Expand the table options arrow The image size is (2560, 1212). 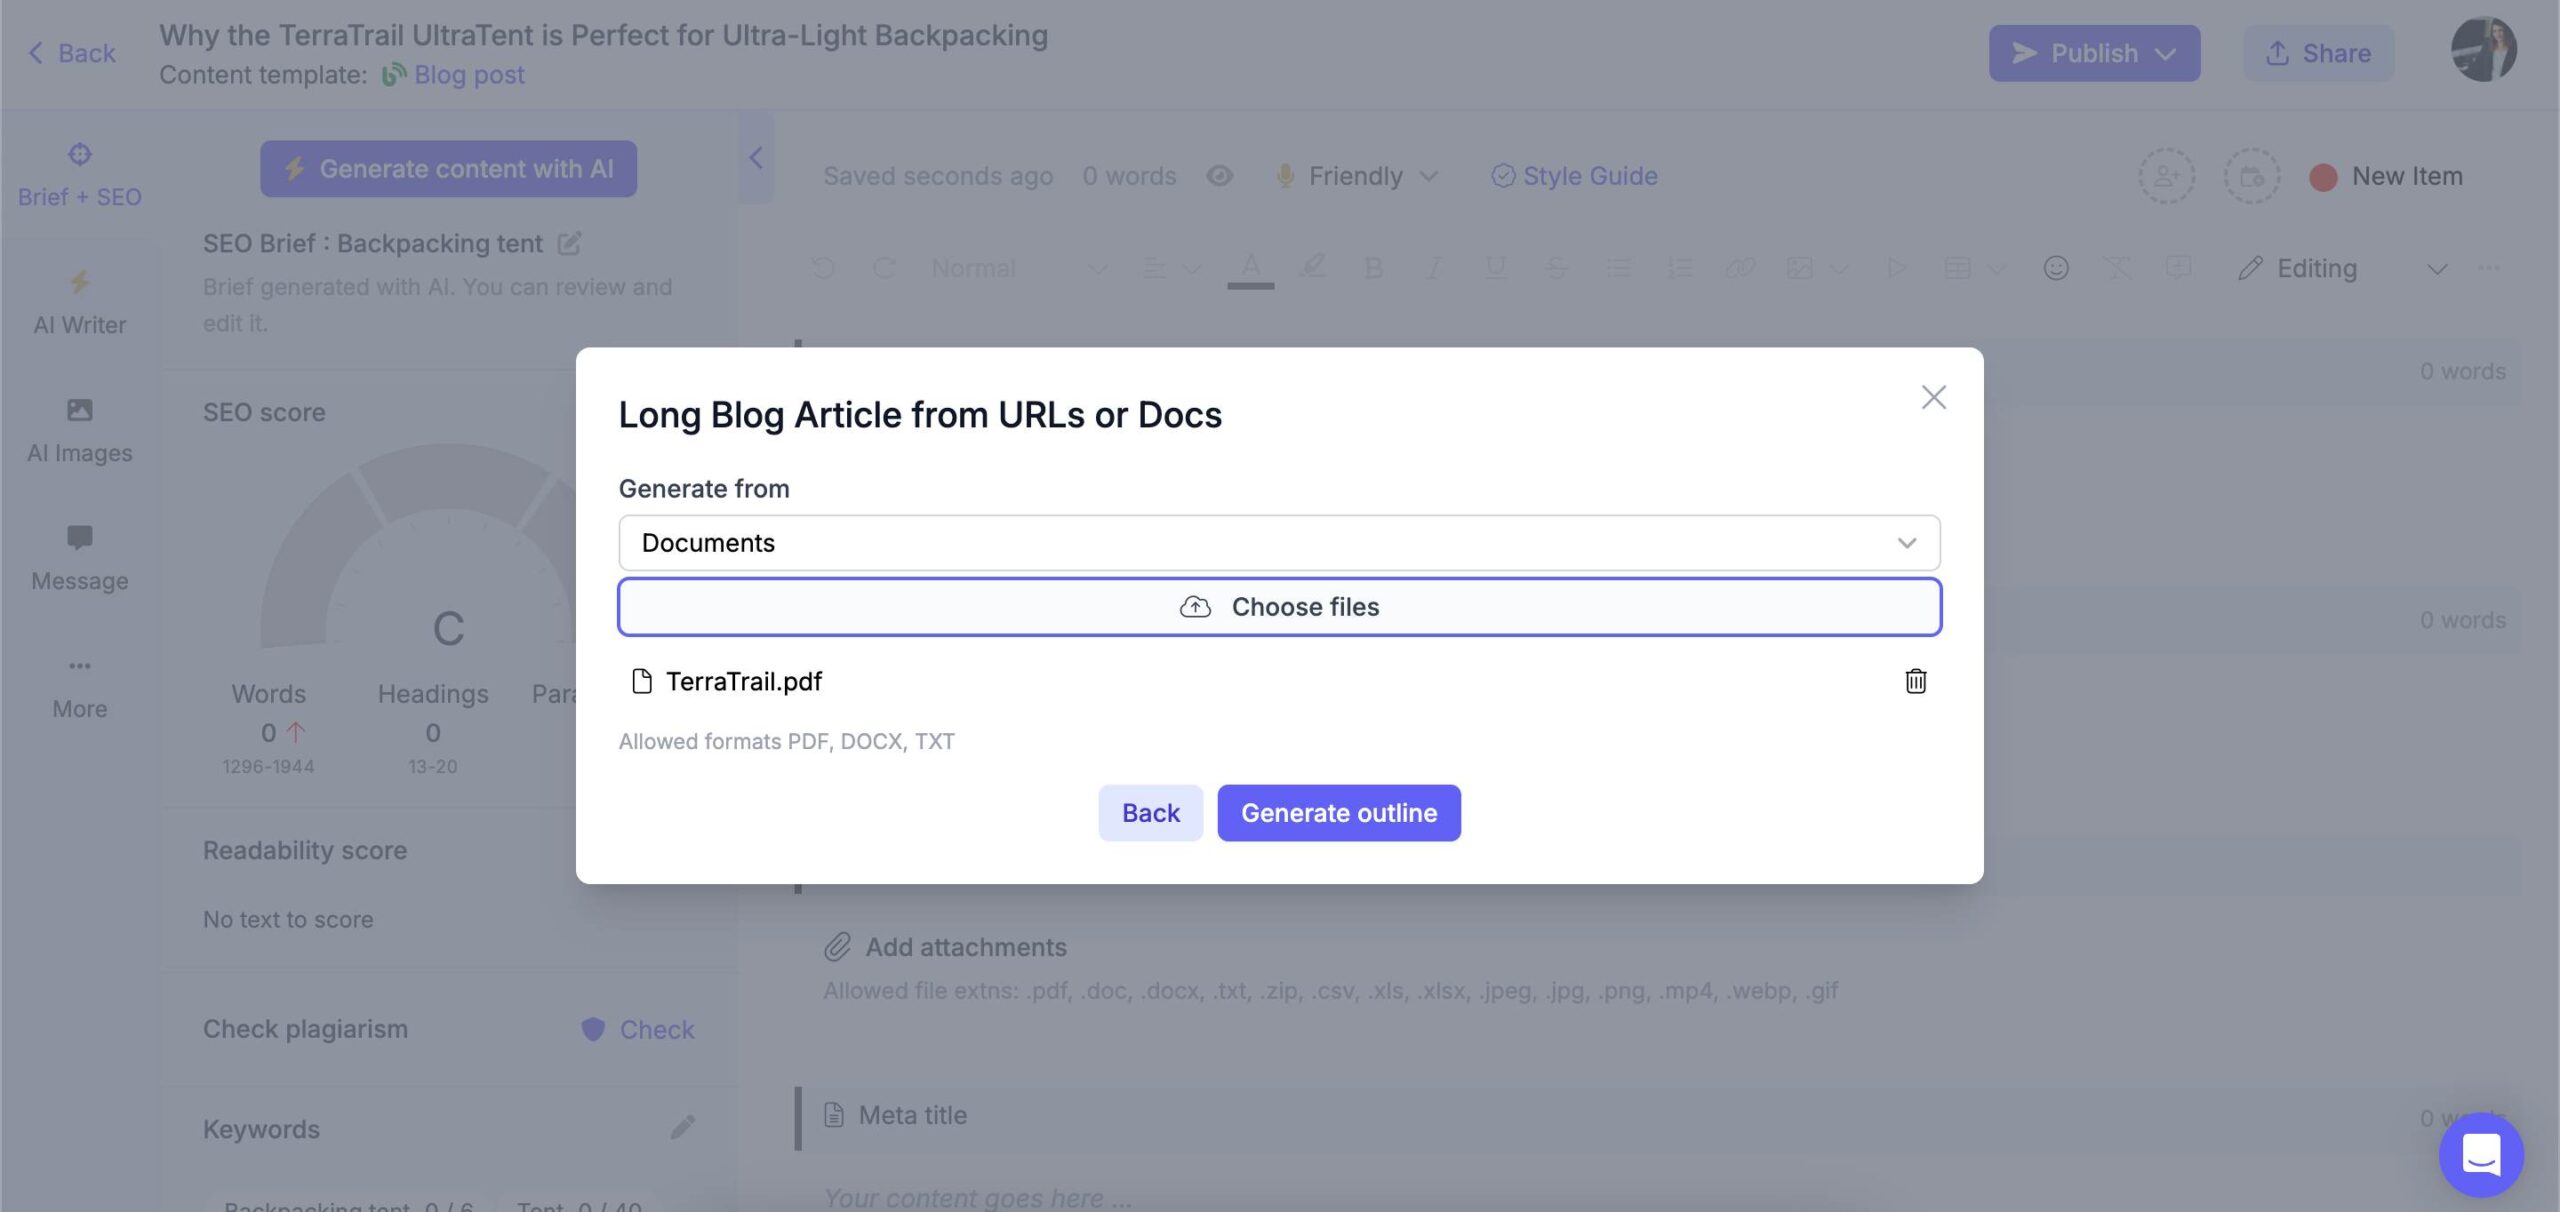[1996, 269]
